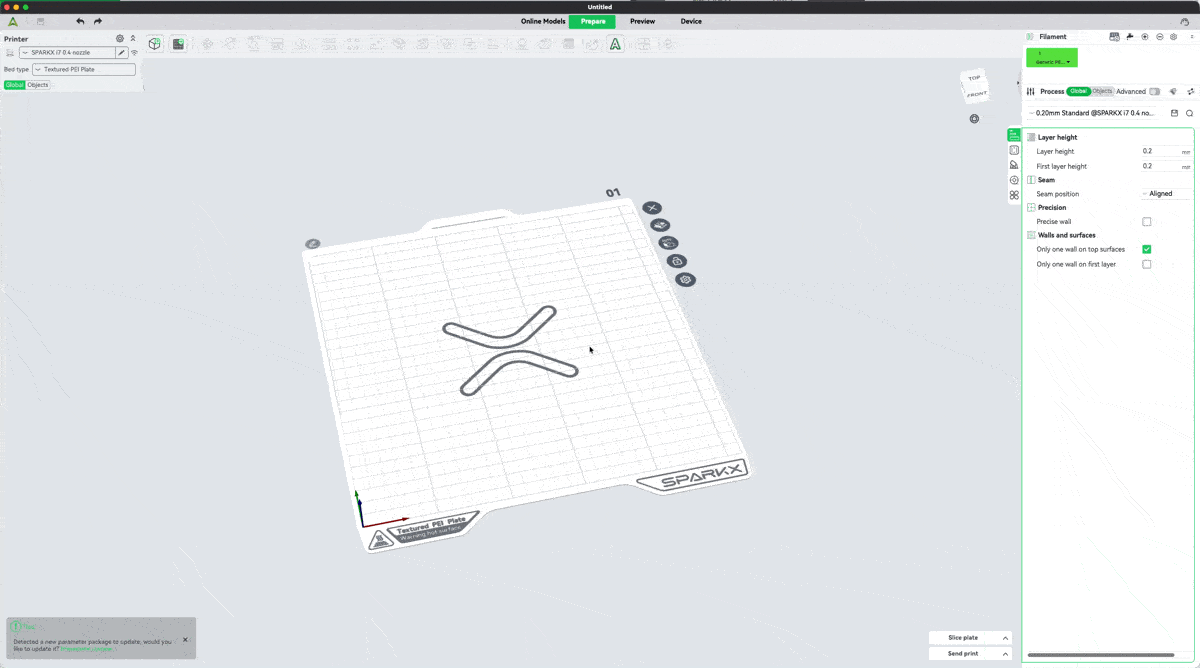Open the Seam position dropdown
This screenshot has width=1200, height=668.
point(1164,194)
